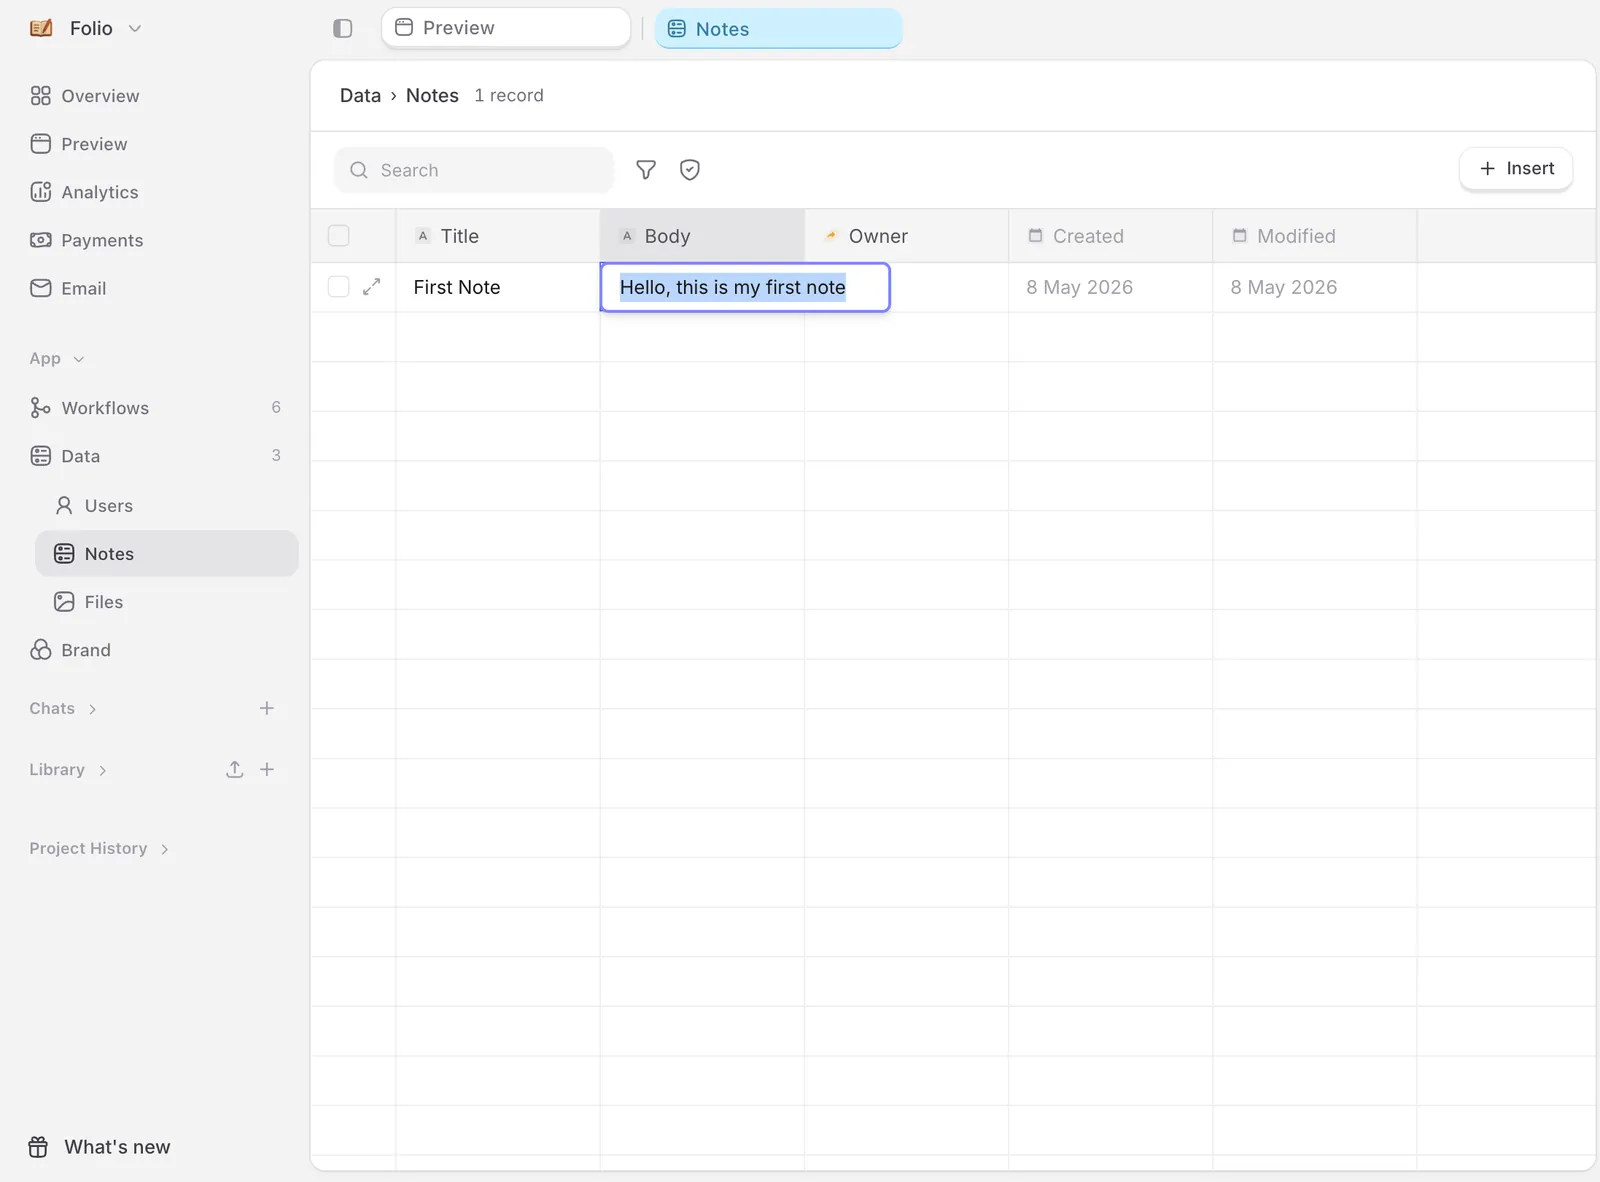Image resolution: width=1600 pixels, height=1182 pixels.
Task: Toggle the sidebar panel icon
Action: tap(343, 28)
